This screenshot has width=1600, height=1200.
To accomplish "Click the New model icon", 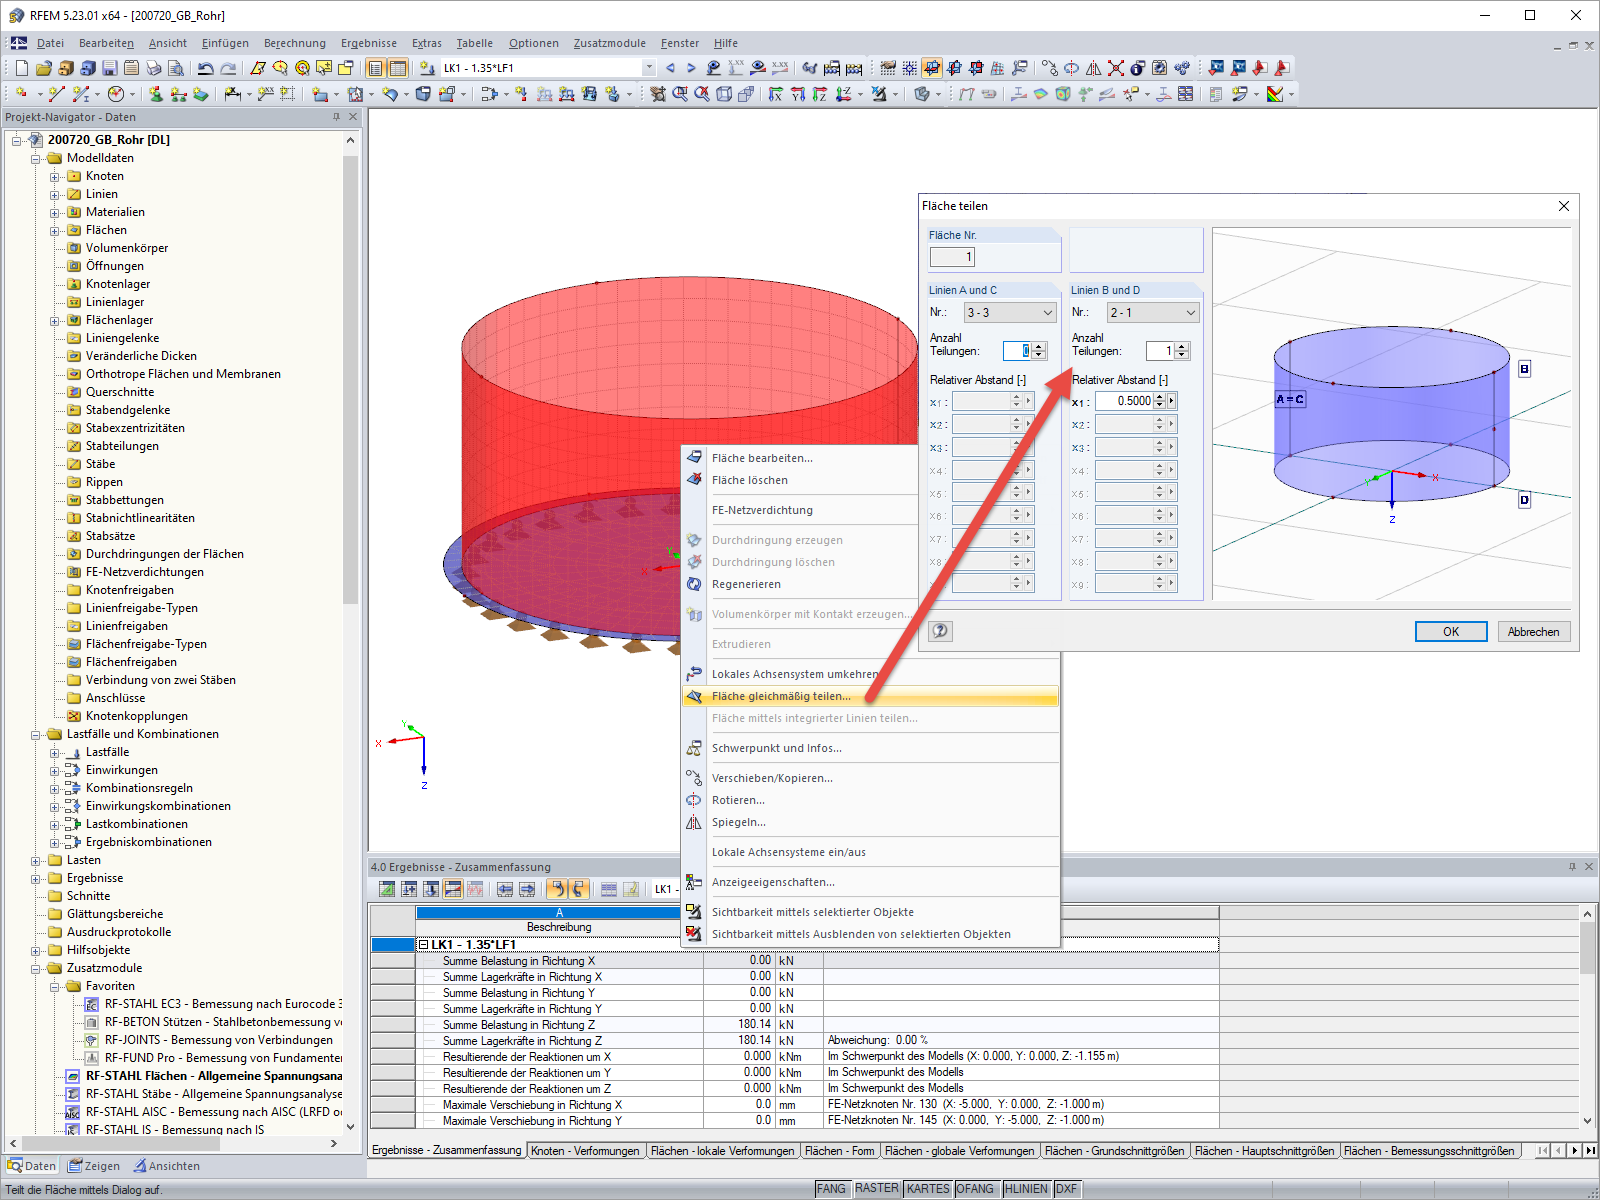I will point(21,68).
